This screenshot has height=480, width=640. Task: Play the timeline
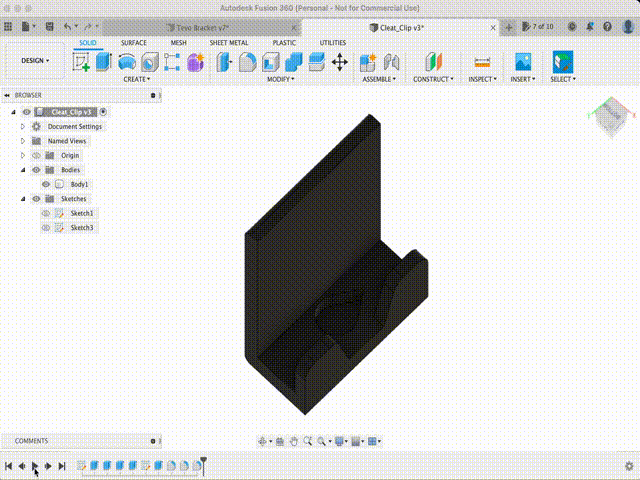tap(35, 466)
